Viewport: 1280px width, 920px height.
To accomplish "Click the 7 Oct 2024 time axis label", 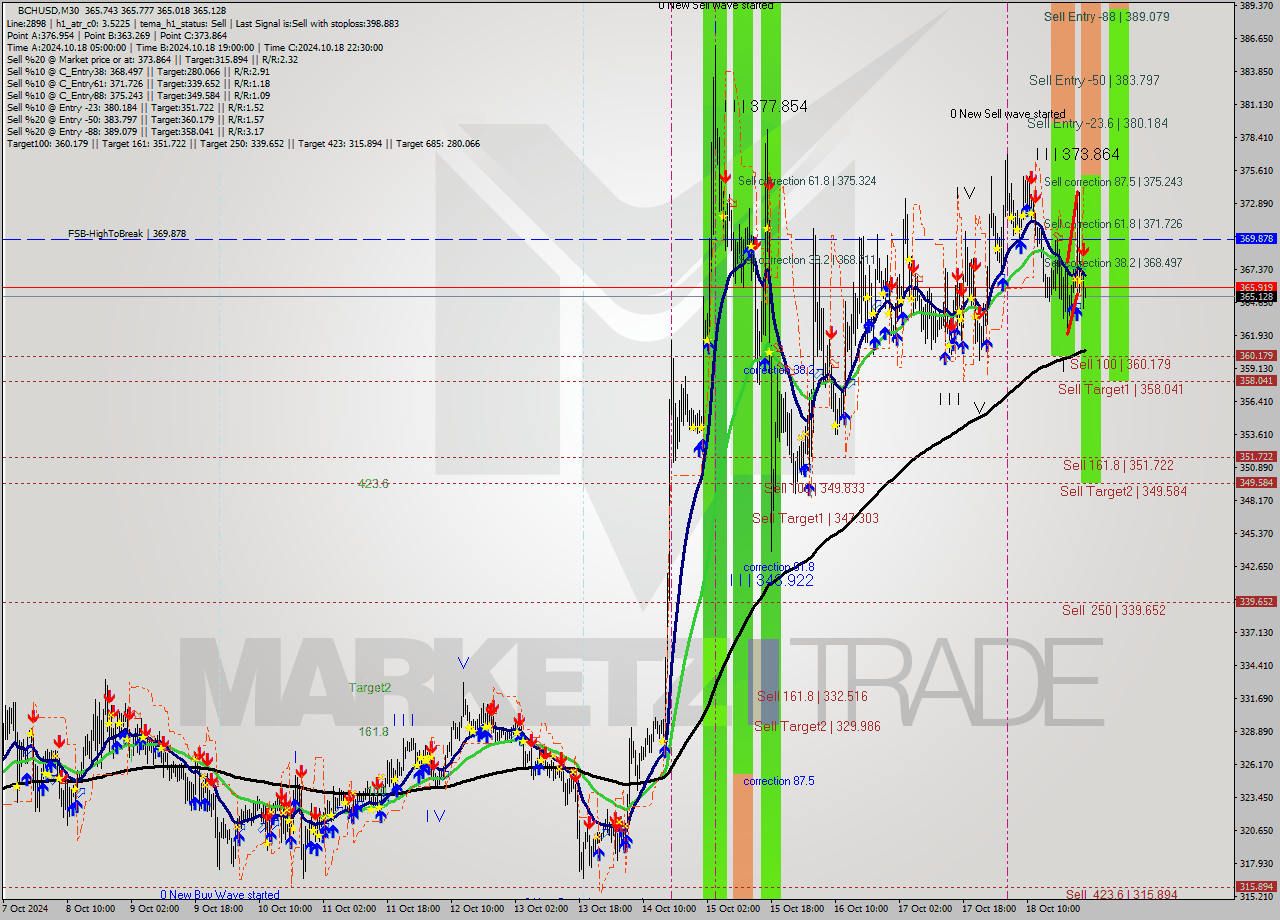I will click(27, 910).
